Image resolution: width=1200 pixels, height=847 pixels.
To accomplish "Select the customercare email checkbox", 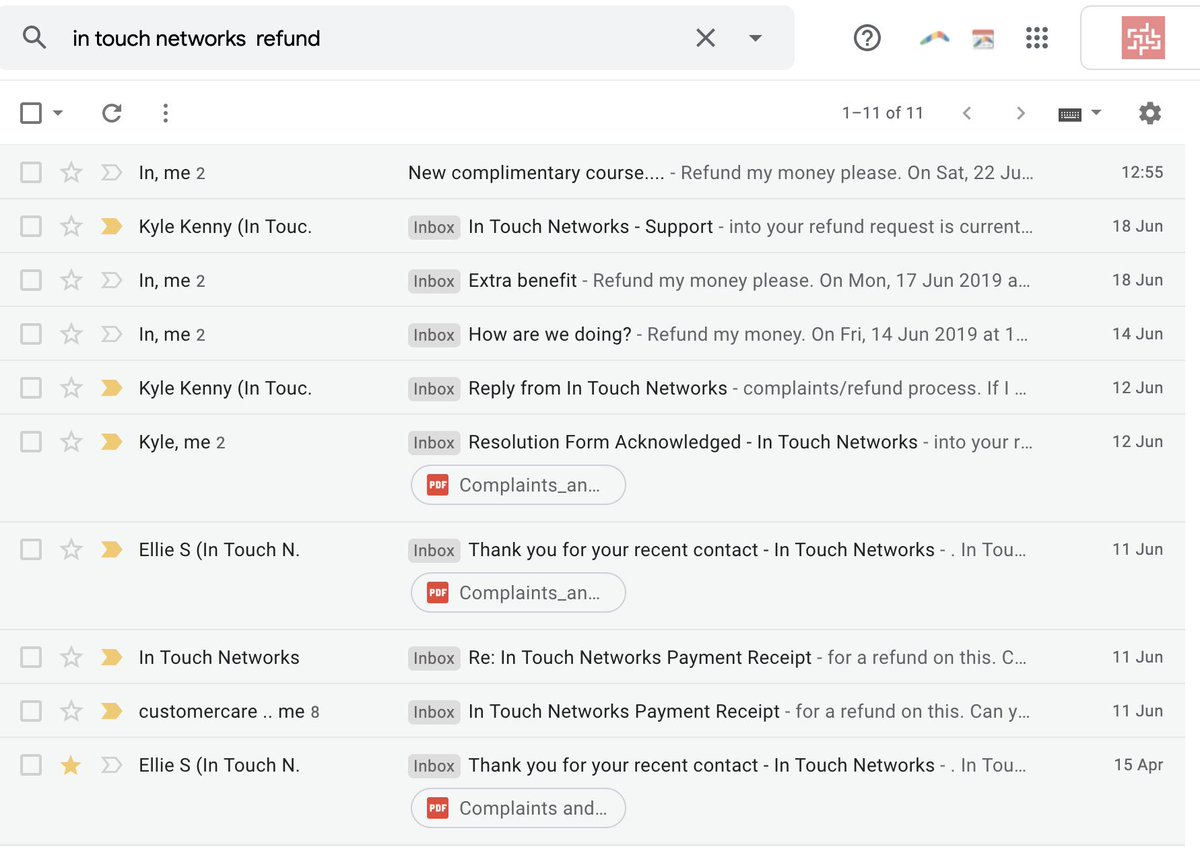I will point(31,712).
